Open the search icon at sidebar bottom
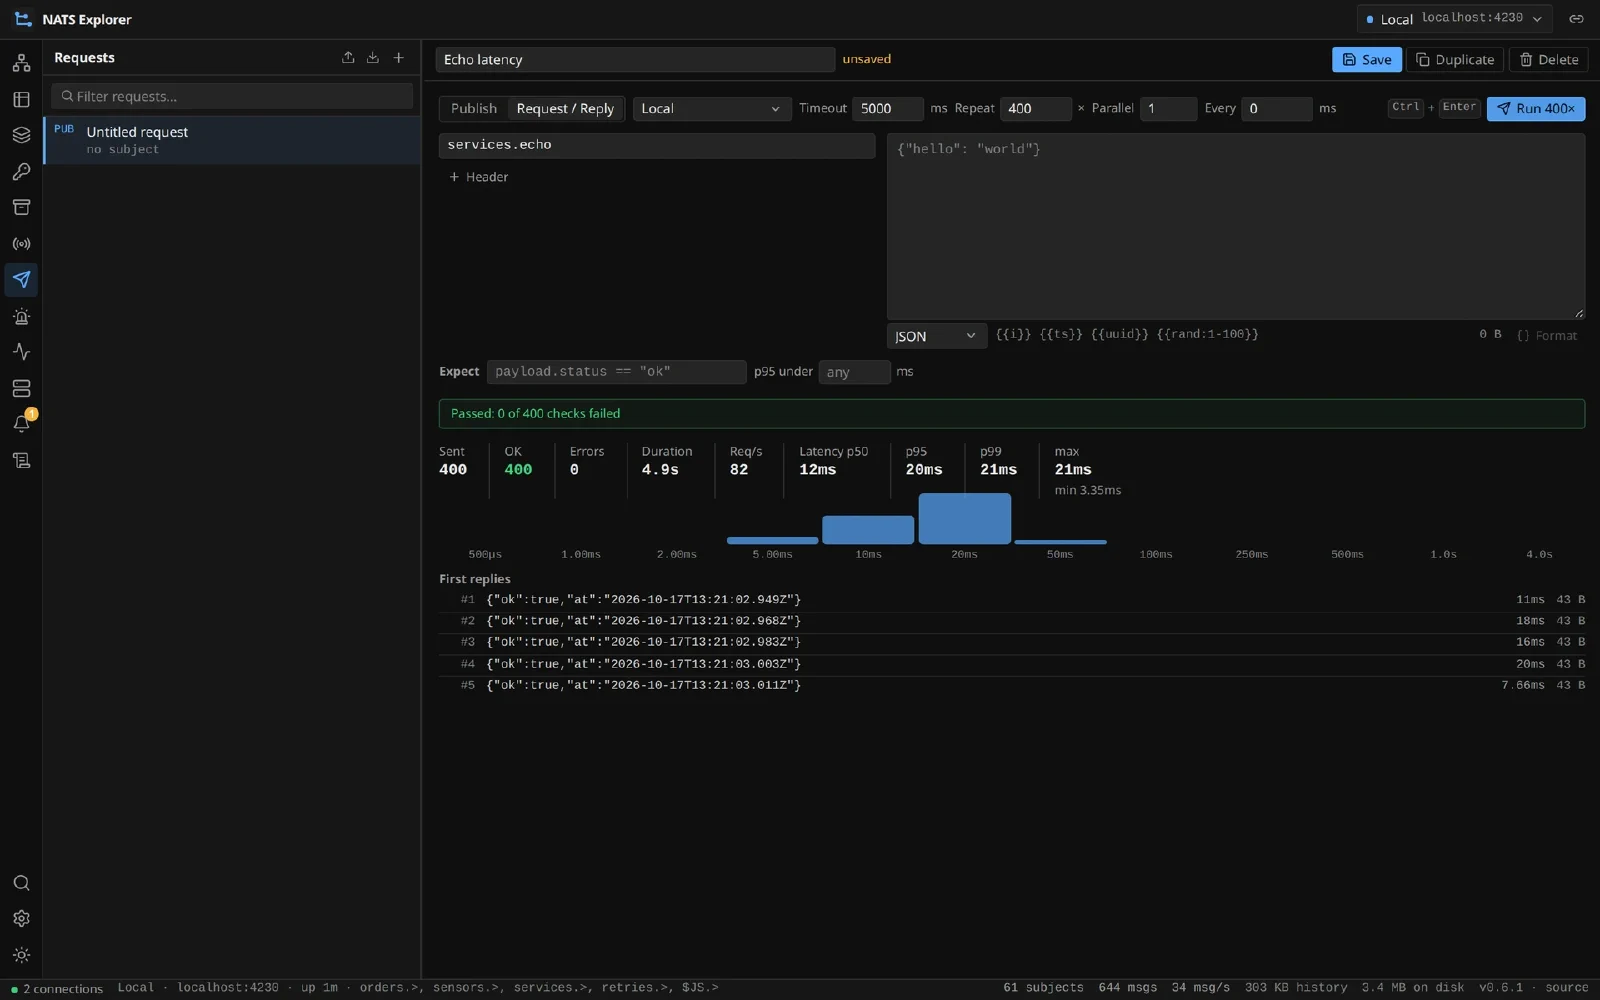 tap(21, 883)
